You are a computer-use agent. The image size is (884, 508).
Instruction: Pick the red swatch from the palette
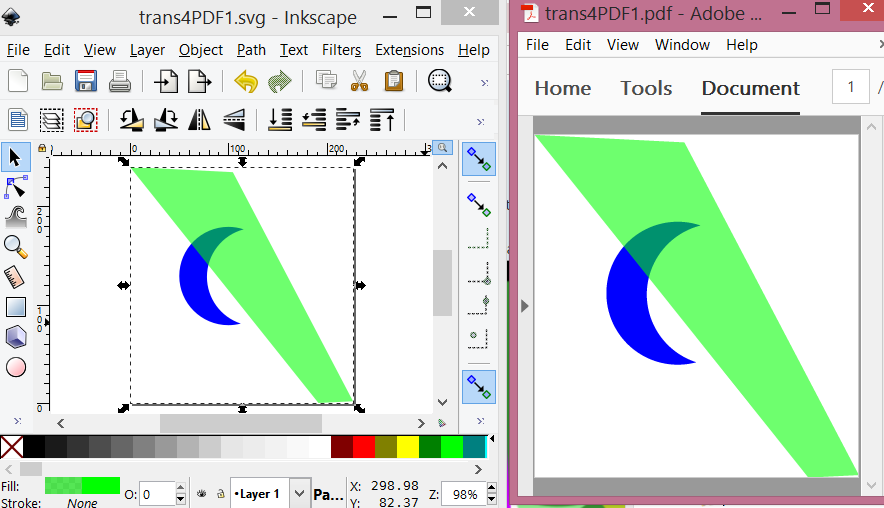pyautogui.click(x=364, y=447)
